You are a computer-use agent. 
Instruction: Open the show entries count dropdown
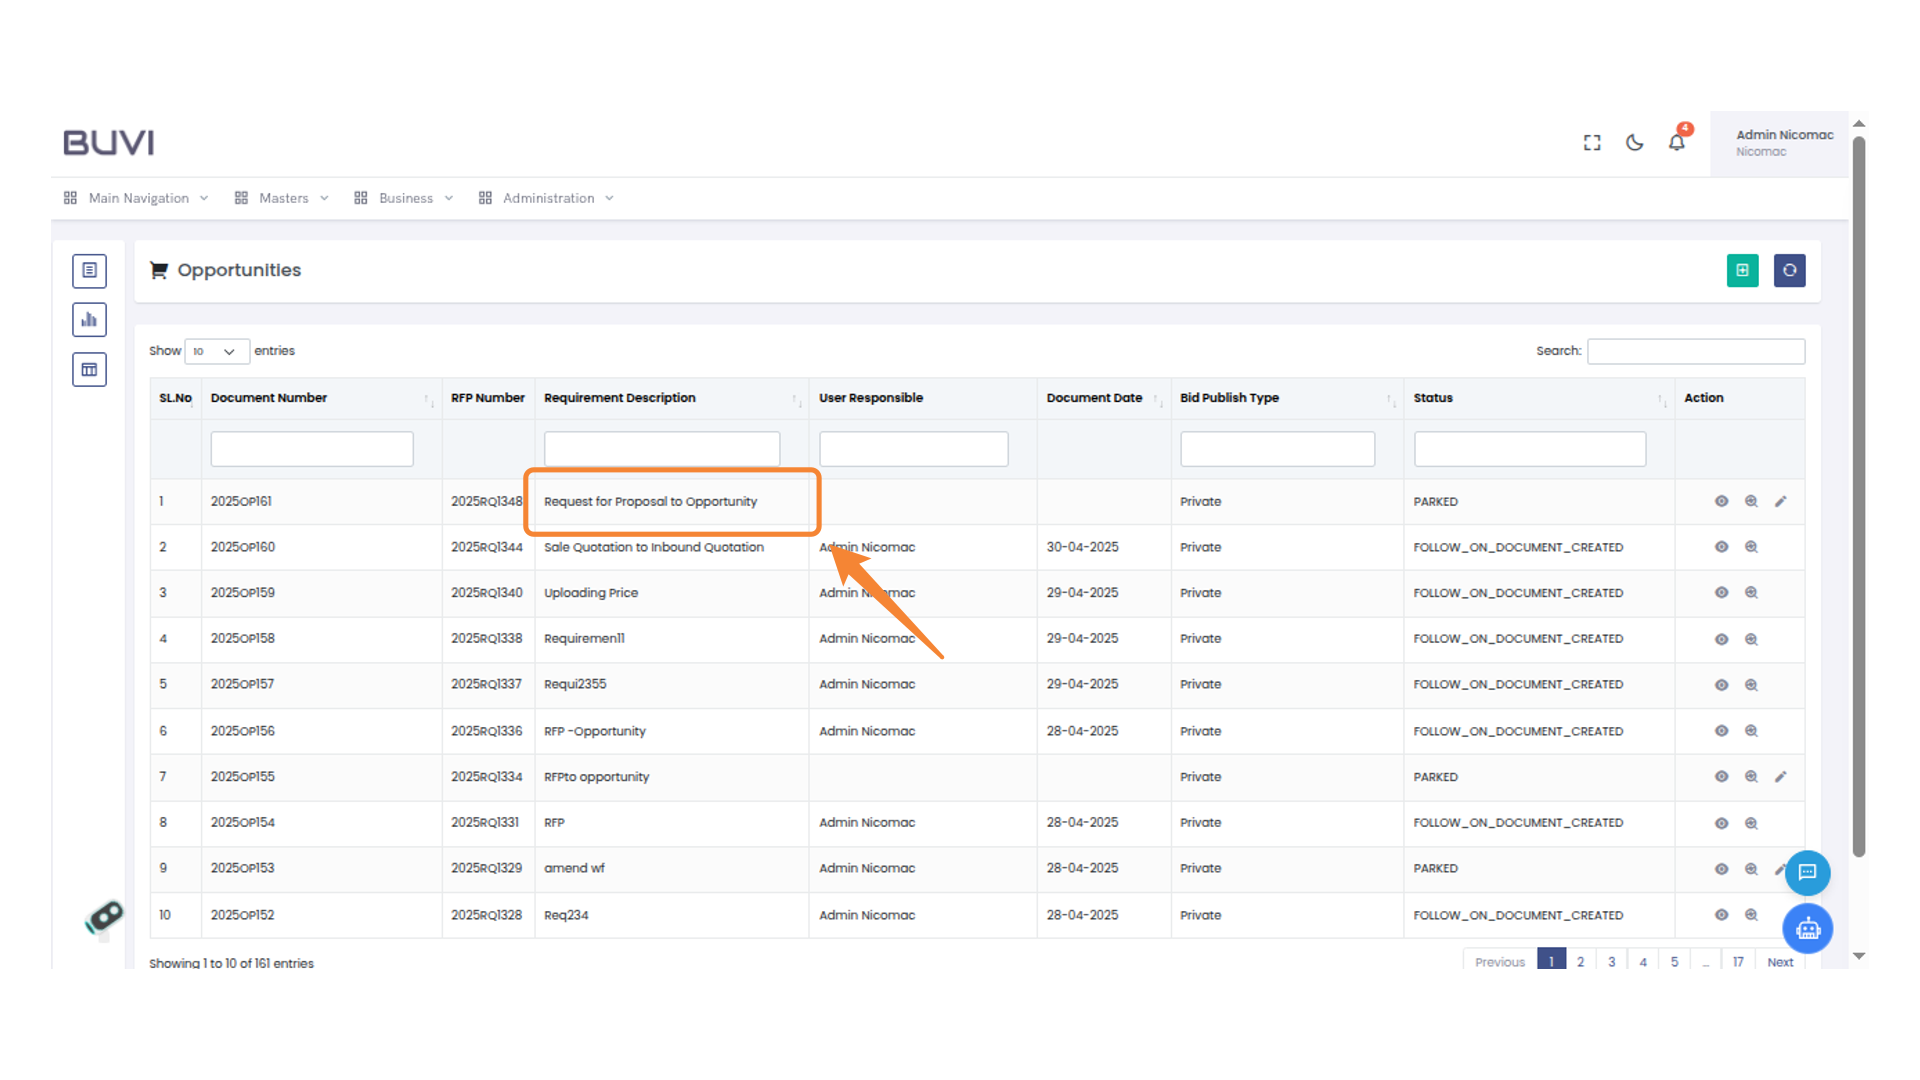tap(216, 351)
